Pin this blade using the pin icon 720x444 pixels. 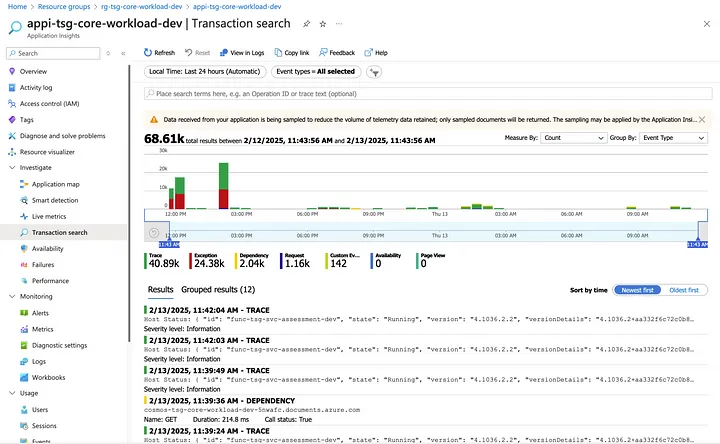pyautogui.click(x=306, y=24)
